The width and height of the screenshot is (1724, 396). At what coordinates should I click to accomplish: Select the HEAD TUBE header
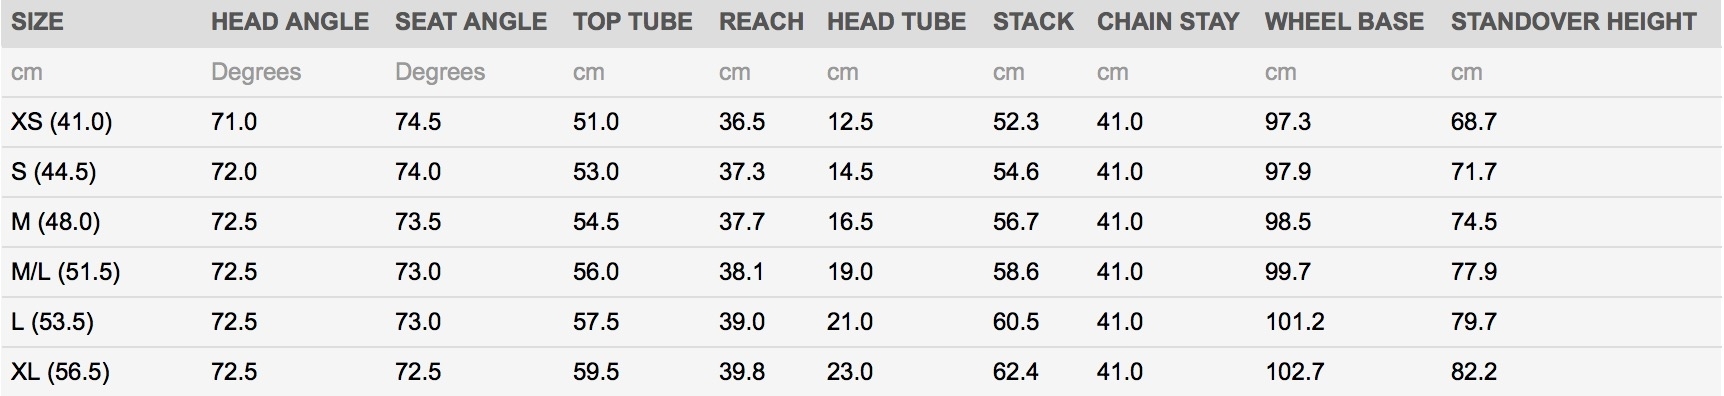897,21
